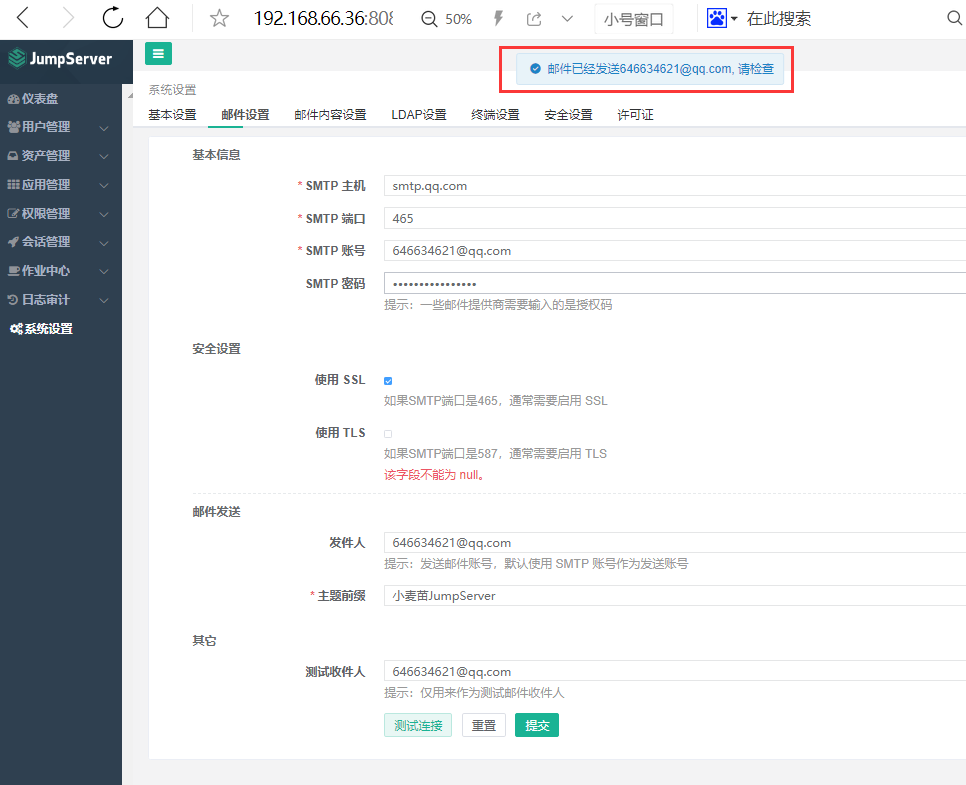Click the browser address bar URL

tap(323, 18)
